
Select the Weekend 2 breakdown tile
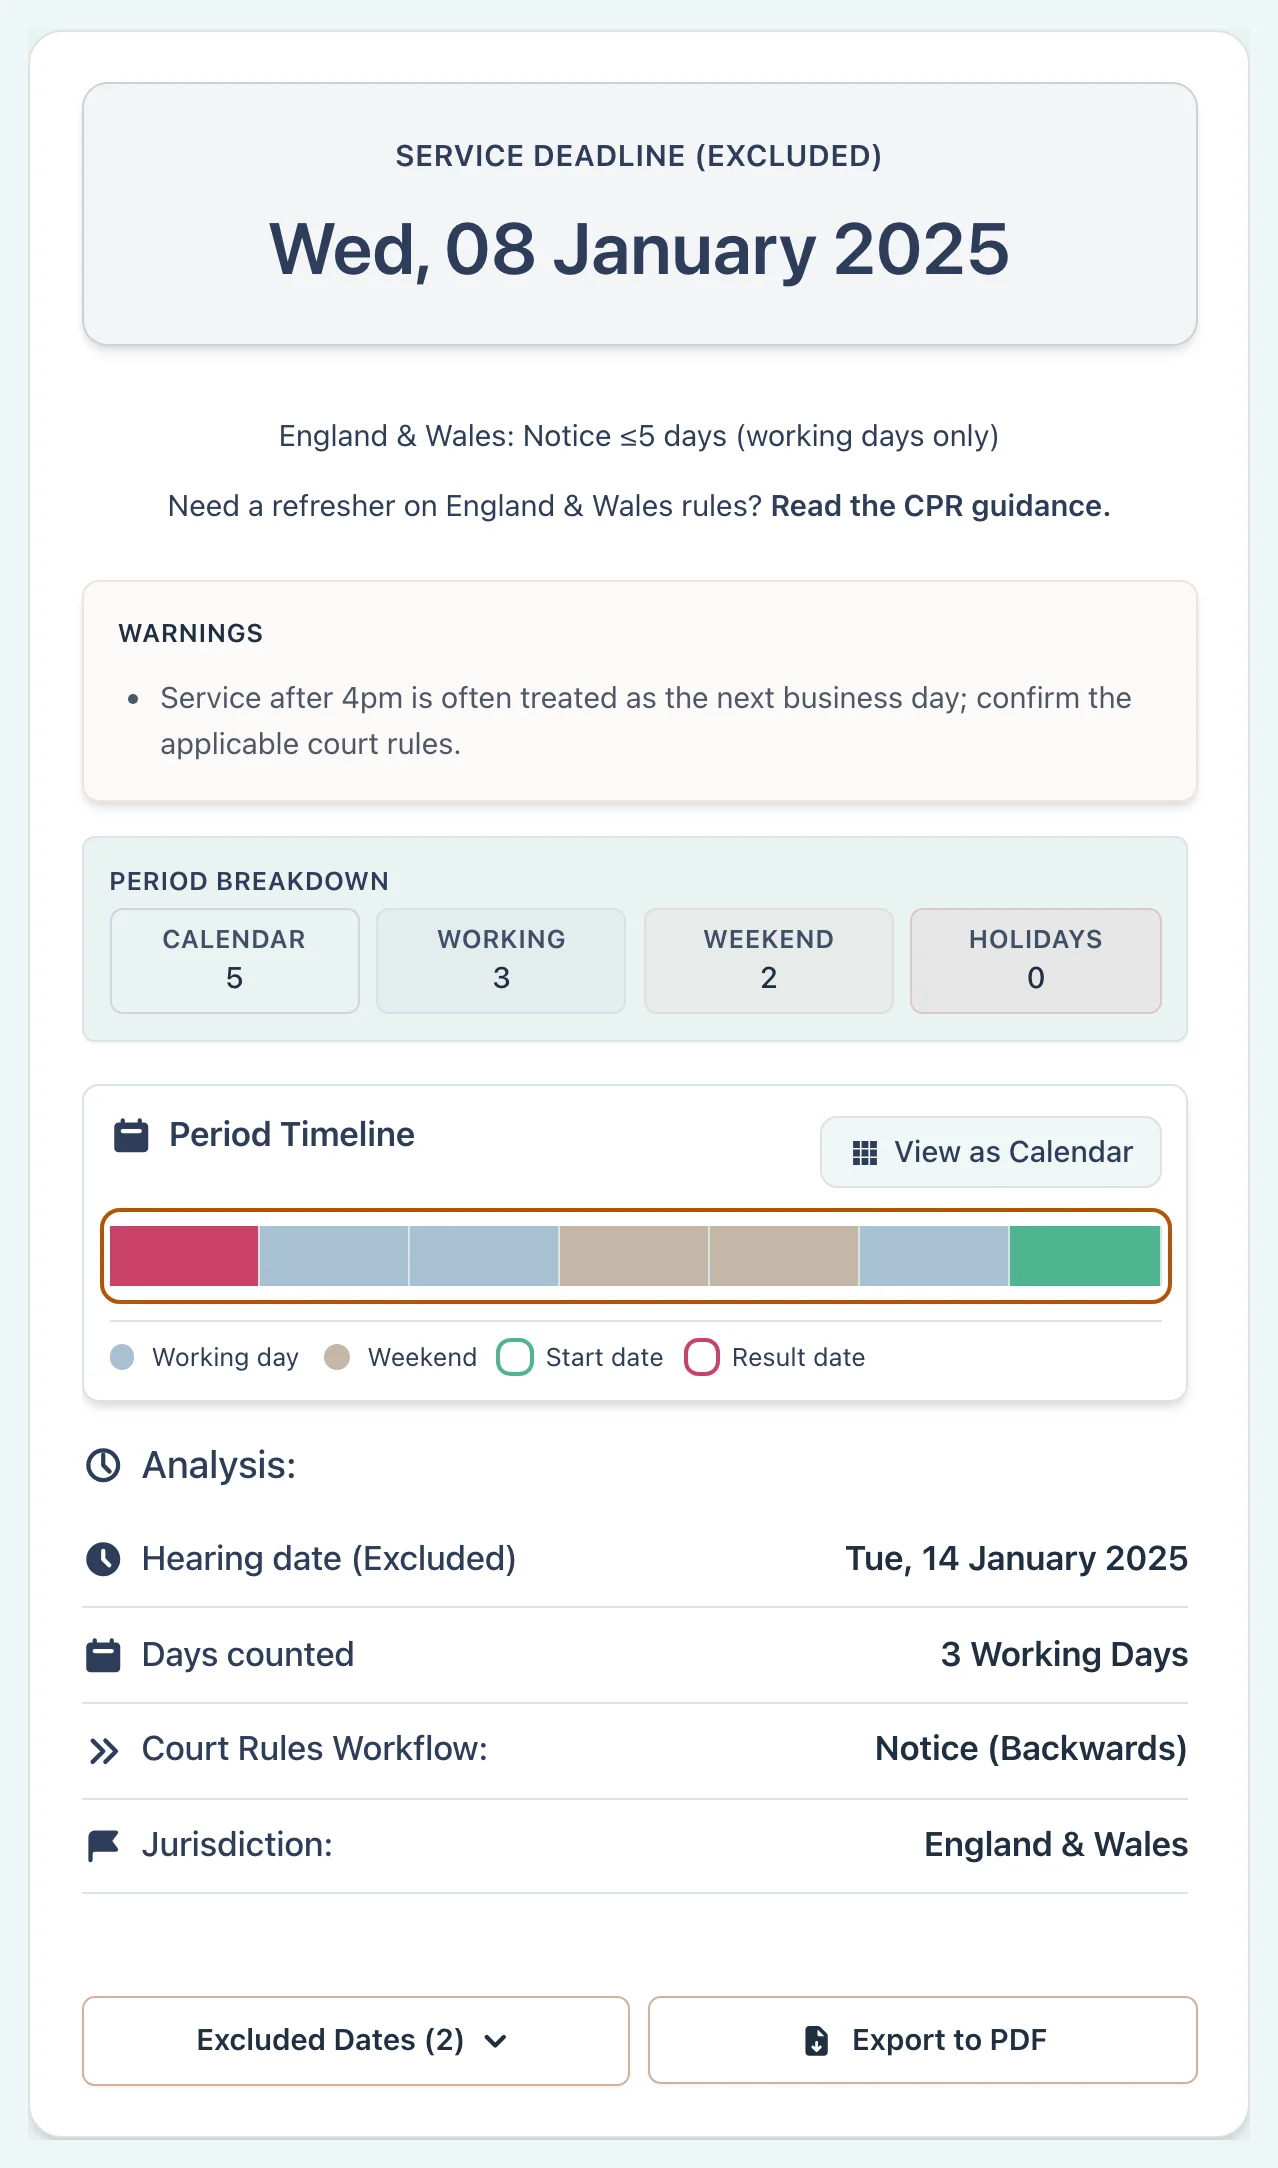coord(769,961)
